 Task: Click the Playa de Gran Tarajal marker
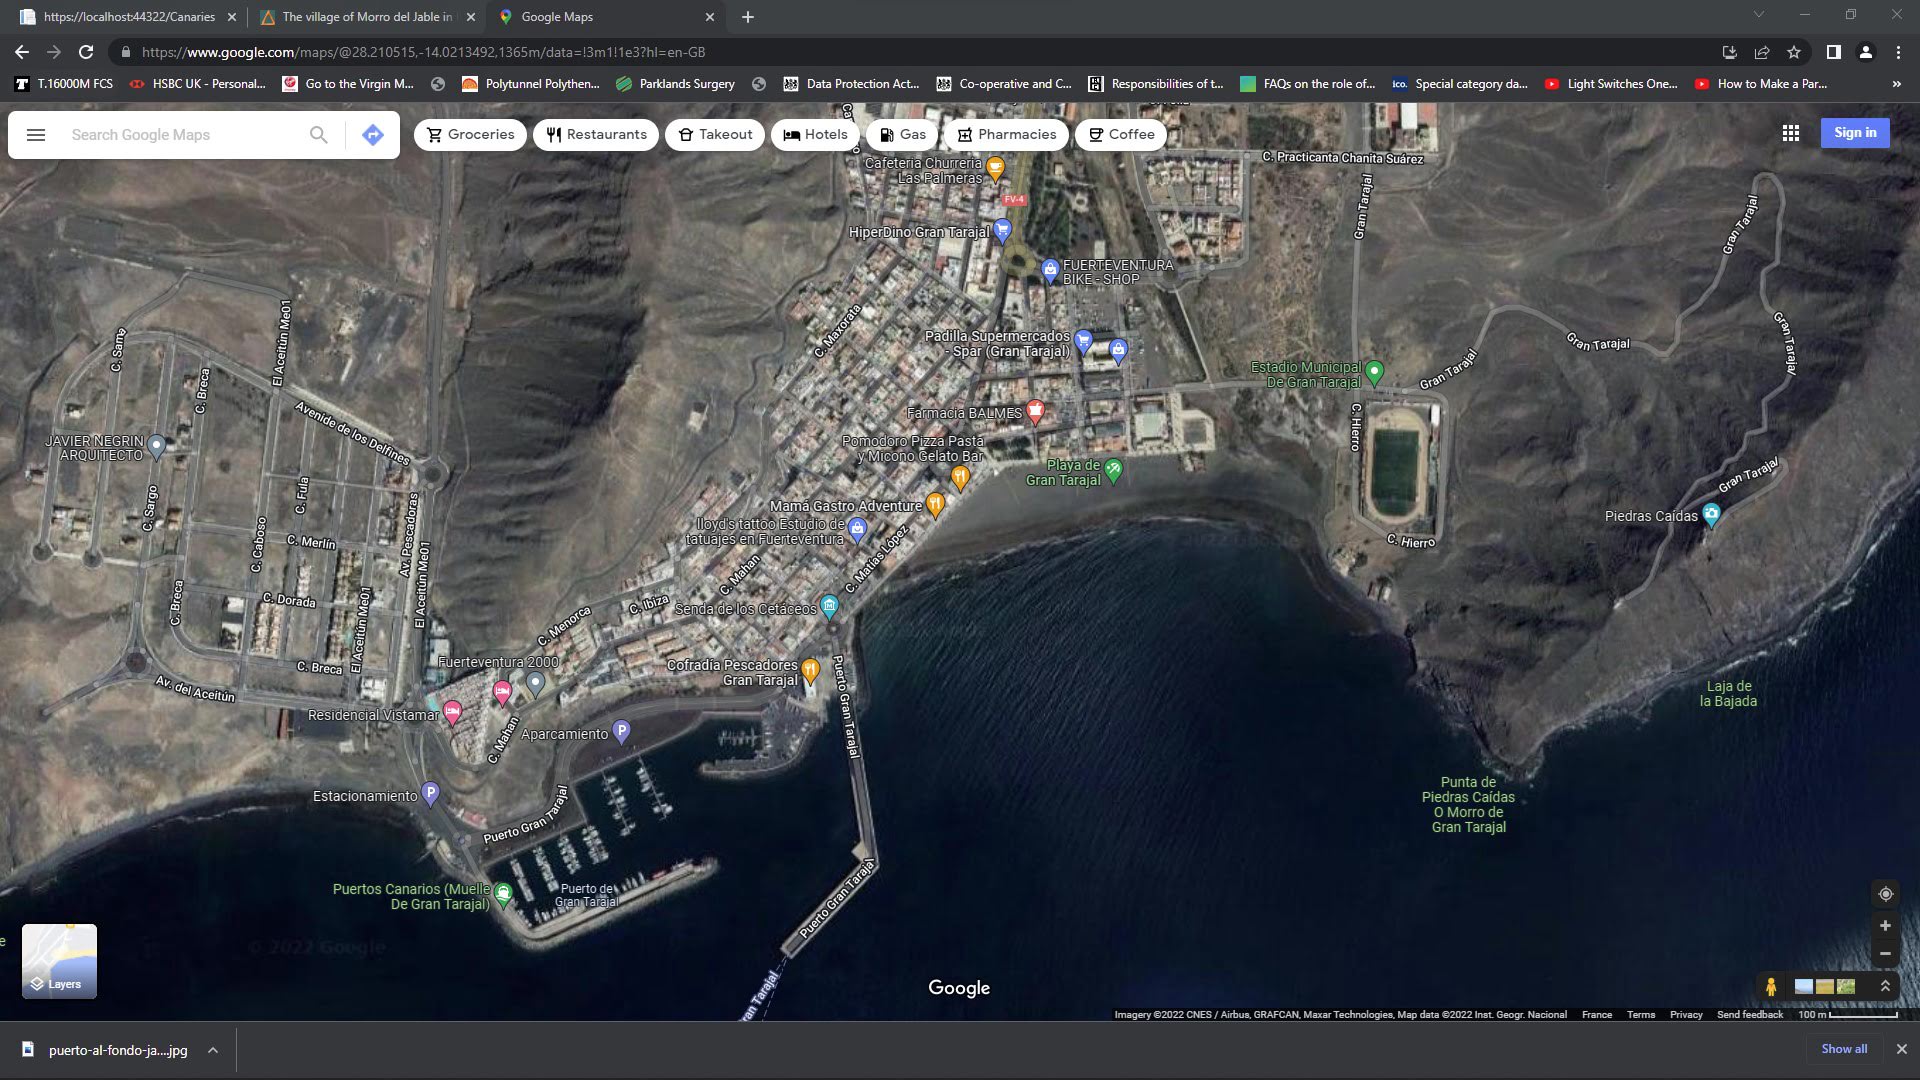(x=1114, y=468)
